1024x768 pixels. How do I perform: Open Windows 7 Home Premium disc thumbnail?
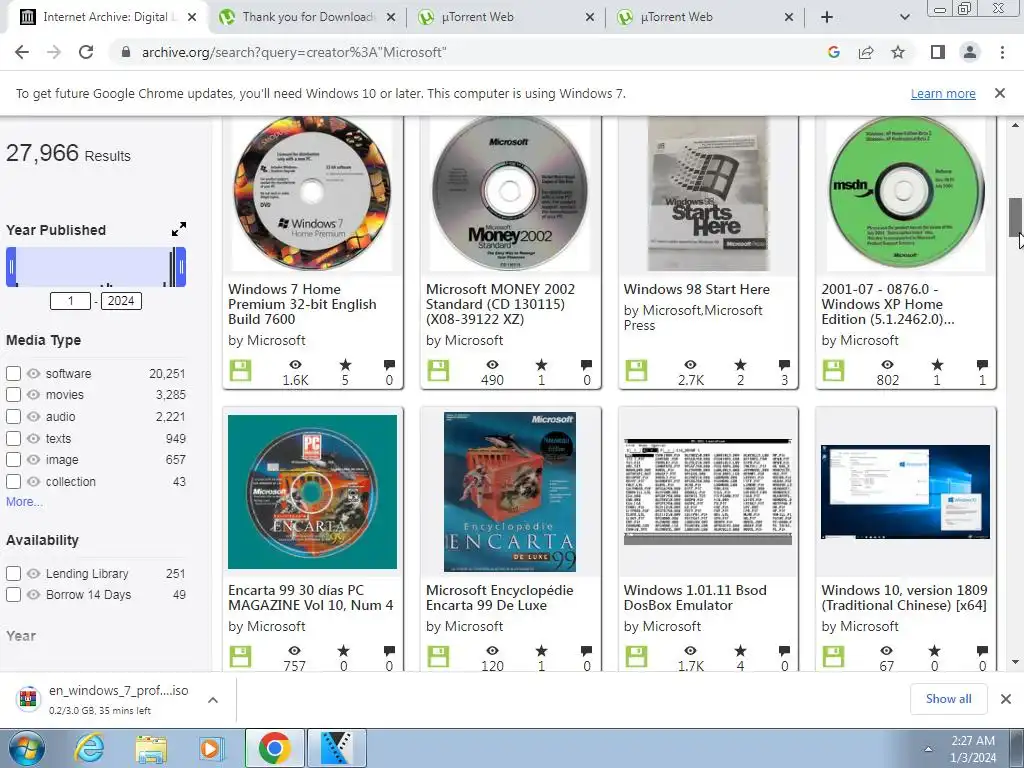click(x=313, y=193)
